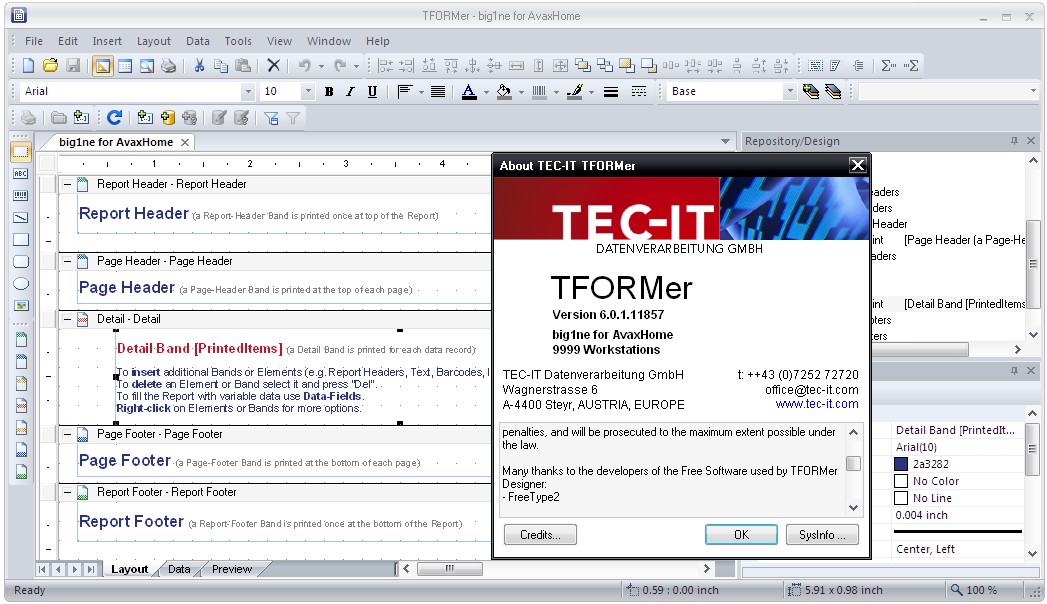Click the SysInfo button
The image size is (1047, 604).
[x=822, y=535]
